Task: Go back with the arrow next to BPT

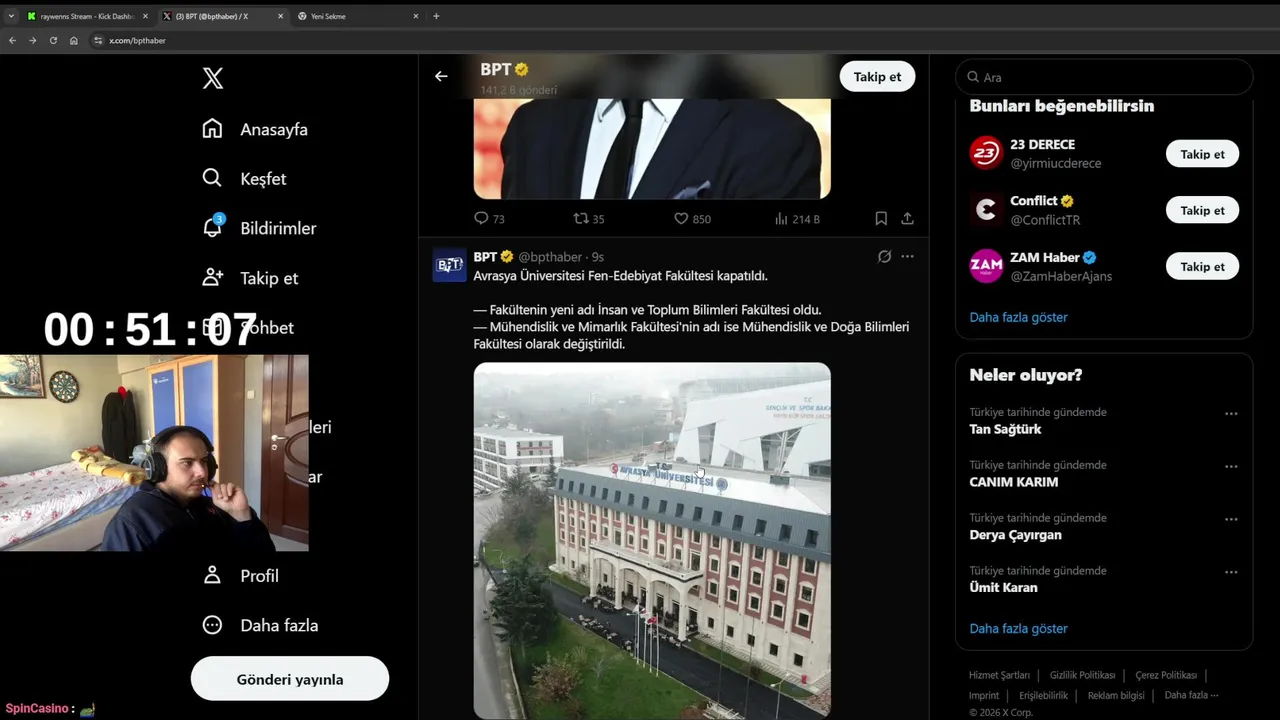Action: click(441, 76)
